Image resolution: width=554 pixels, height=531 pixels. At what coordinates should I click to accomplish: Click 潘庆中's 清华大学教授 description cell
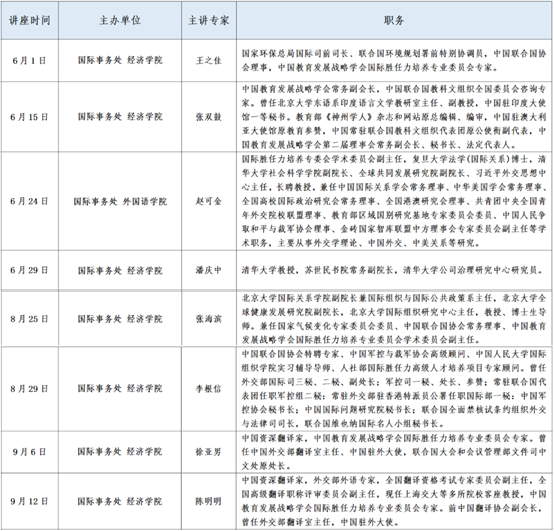[394, 270]
